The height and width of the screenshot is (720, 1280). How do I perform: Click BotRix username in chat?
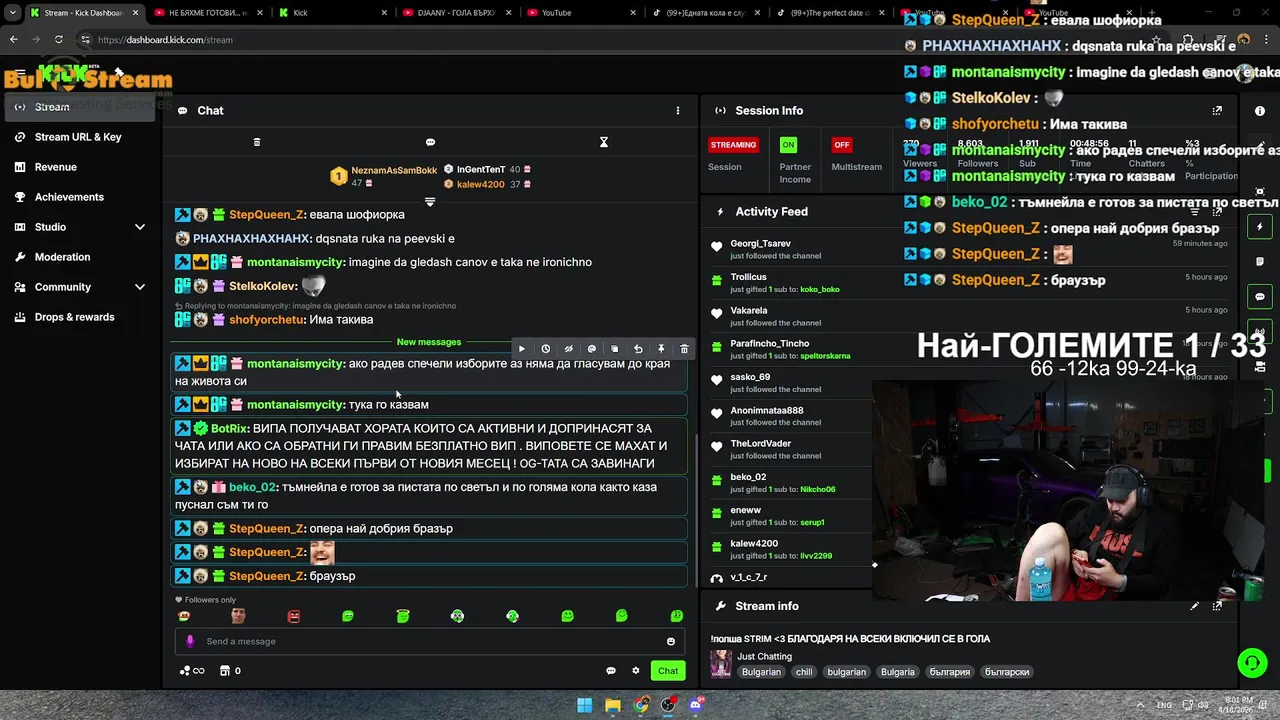click(228, 428)
